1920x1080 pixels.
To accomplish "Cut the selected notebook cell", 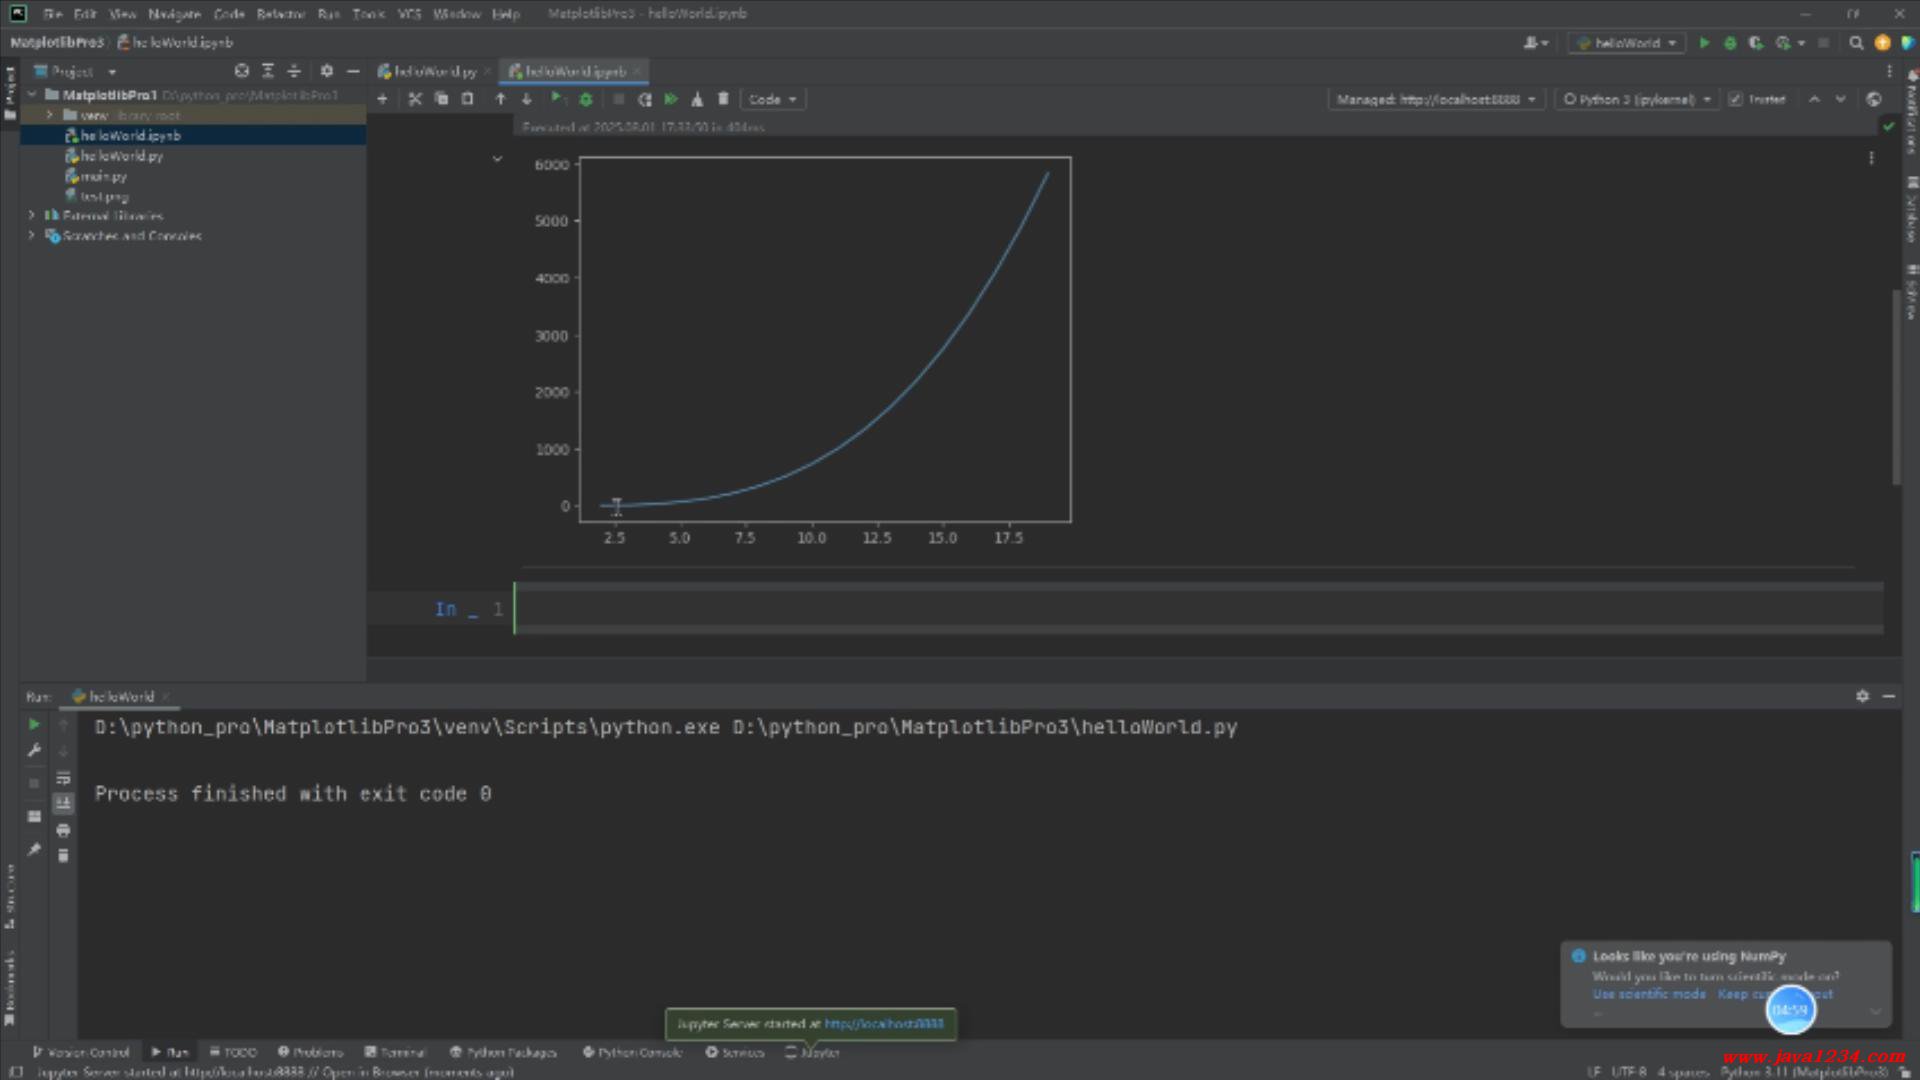I will point(415,99).
